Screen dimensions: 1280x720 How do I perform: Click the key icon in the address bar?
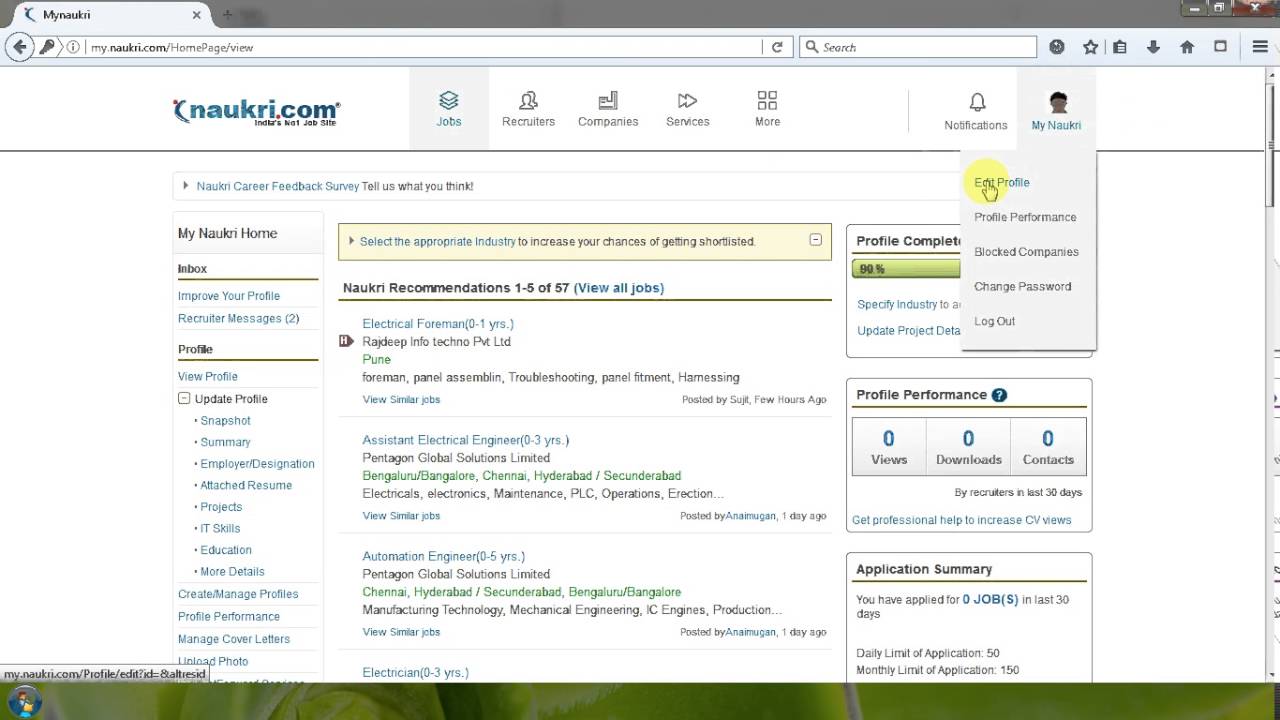pyautogui.click(x=47, y=47)
